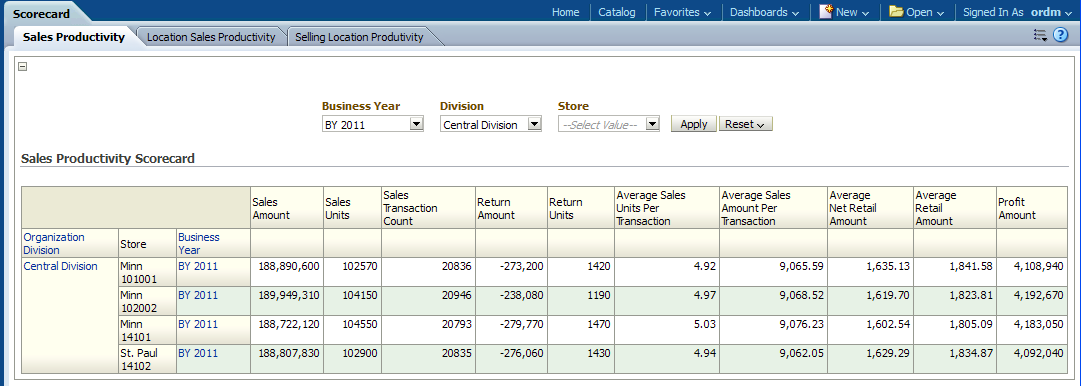The width and height of the screenshot is (1081, 386).
Task: Expand the Dashboards menu
Action: (x=765, y=12)
